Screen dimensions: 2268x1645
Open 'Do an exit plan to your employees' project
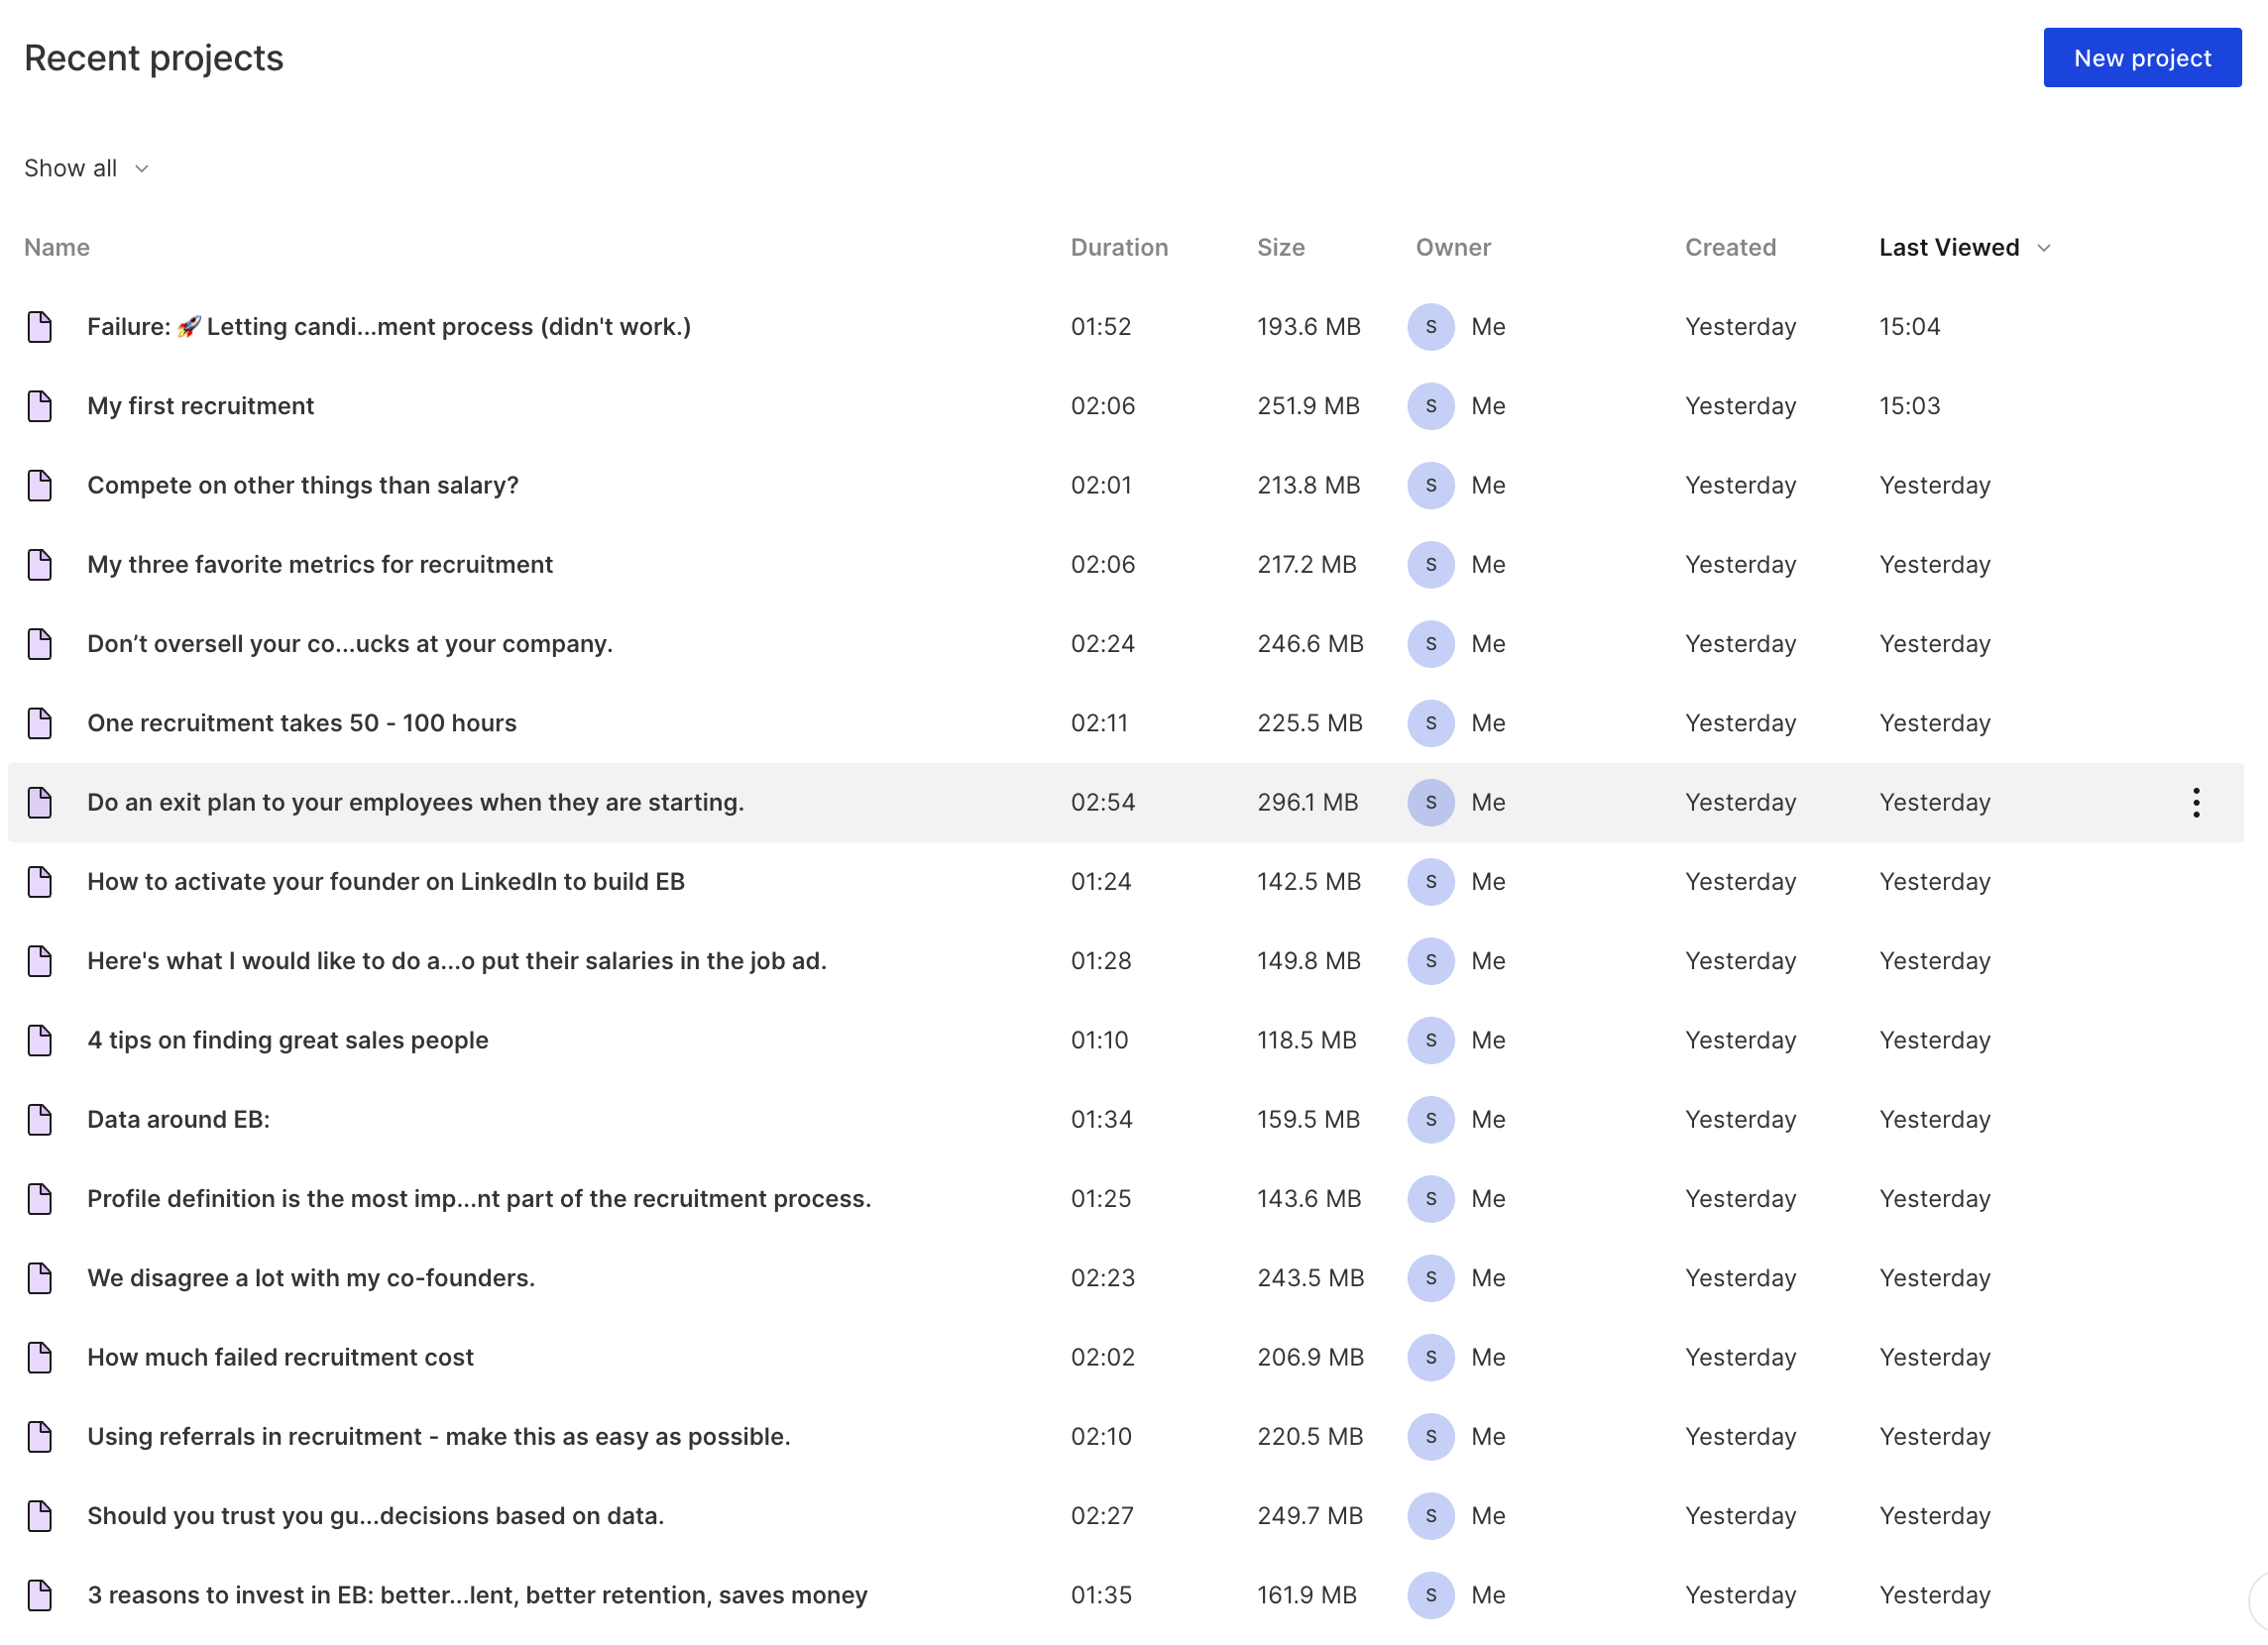(x=416, y=803)
